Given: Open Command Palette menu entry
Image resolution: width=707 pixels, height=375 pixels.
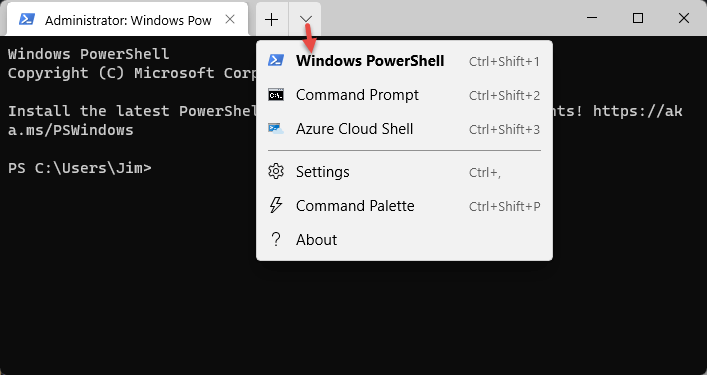Looking at the screenshot, I should [404, 206].
